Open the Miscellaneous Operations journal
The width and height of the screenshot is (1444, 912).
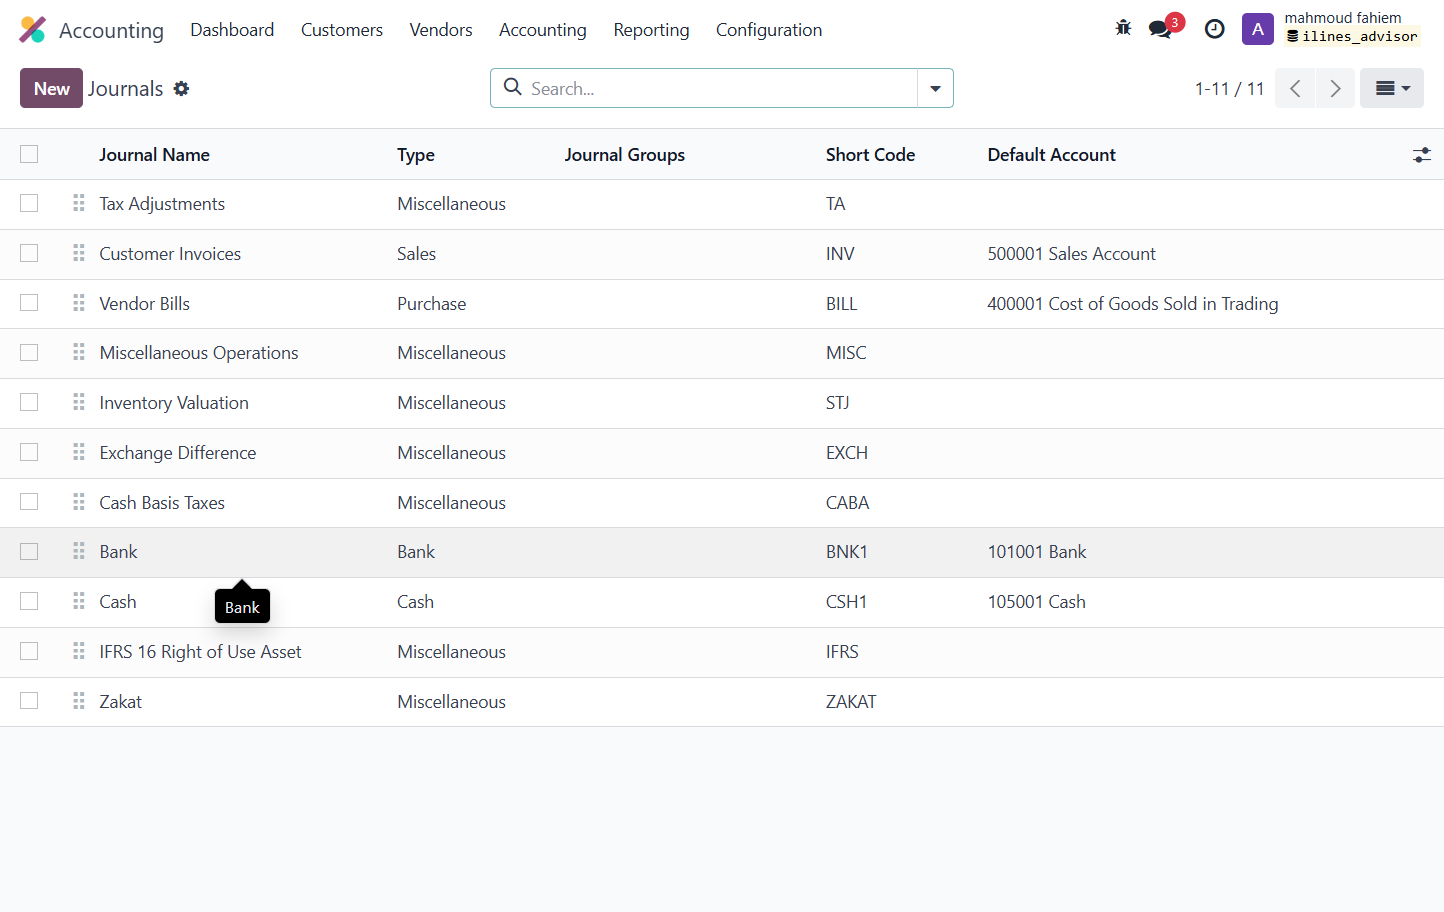click(x=199, y=353)
